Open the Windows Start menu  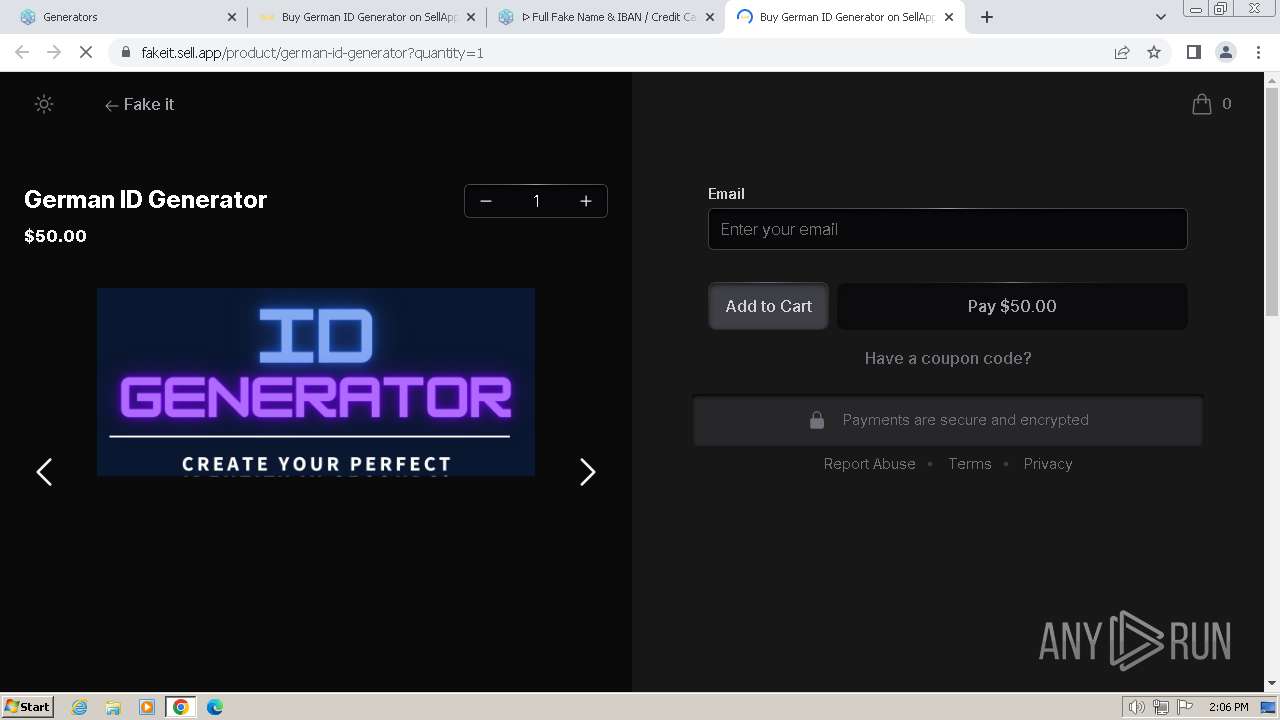click(x=27, y=706)
